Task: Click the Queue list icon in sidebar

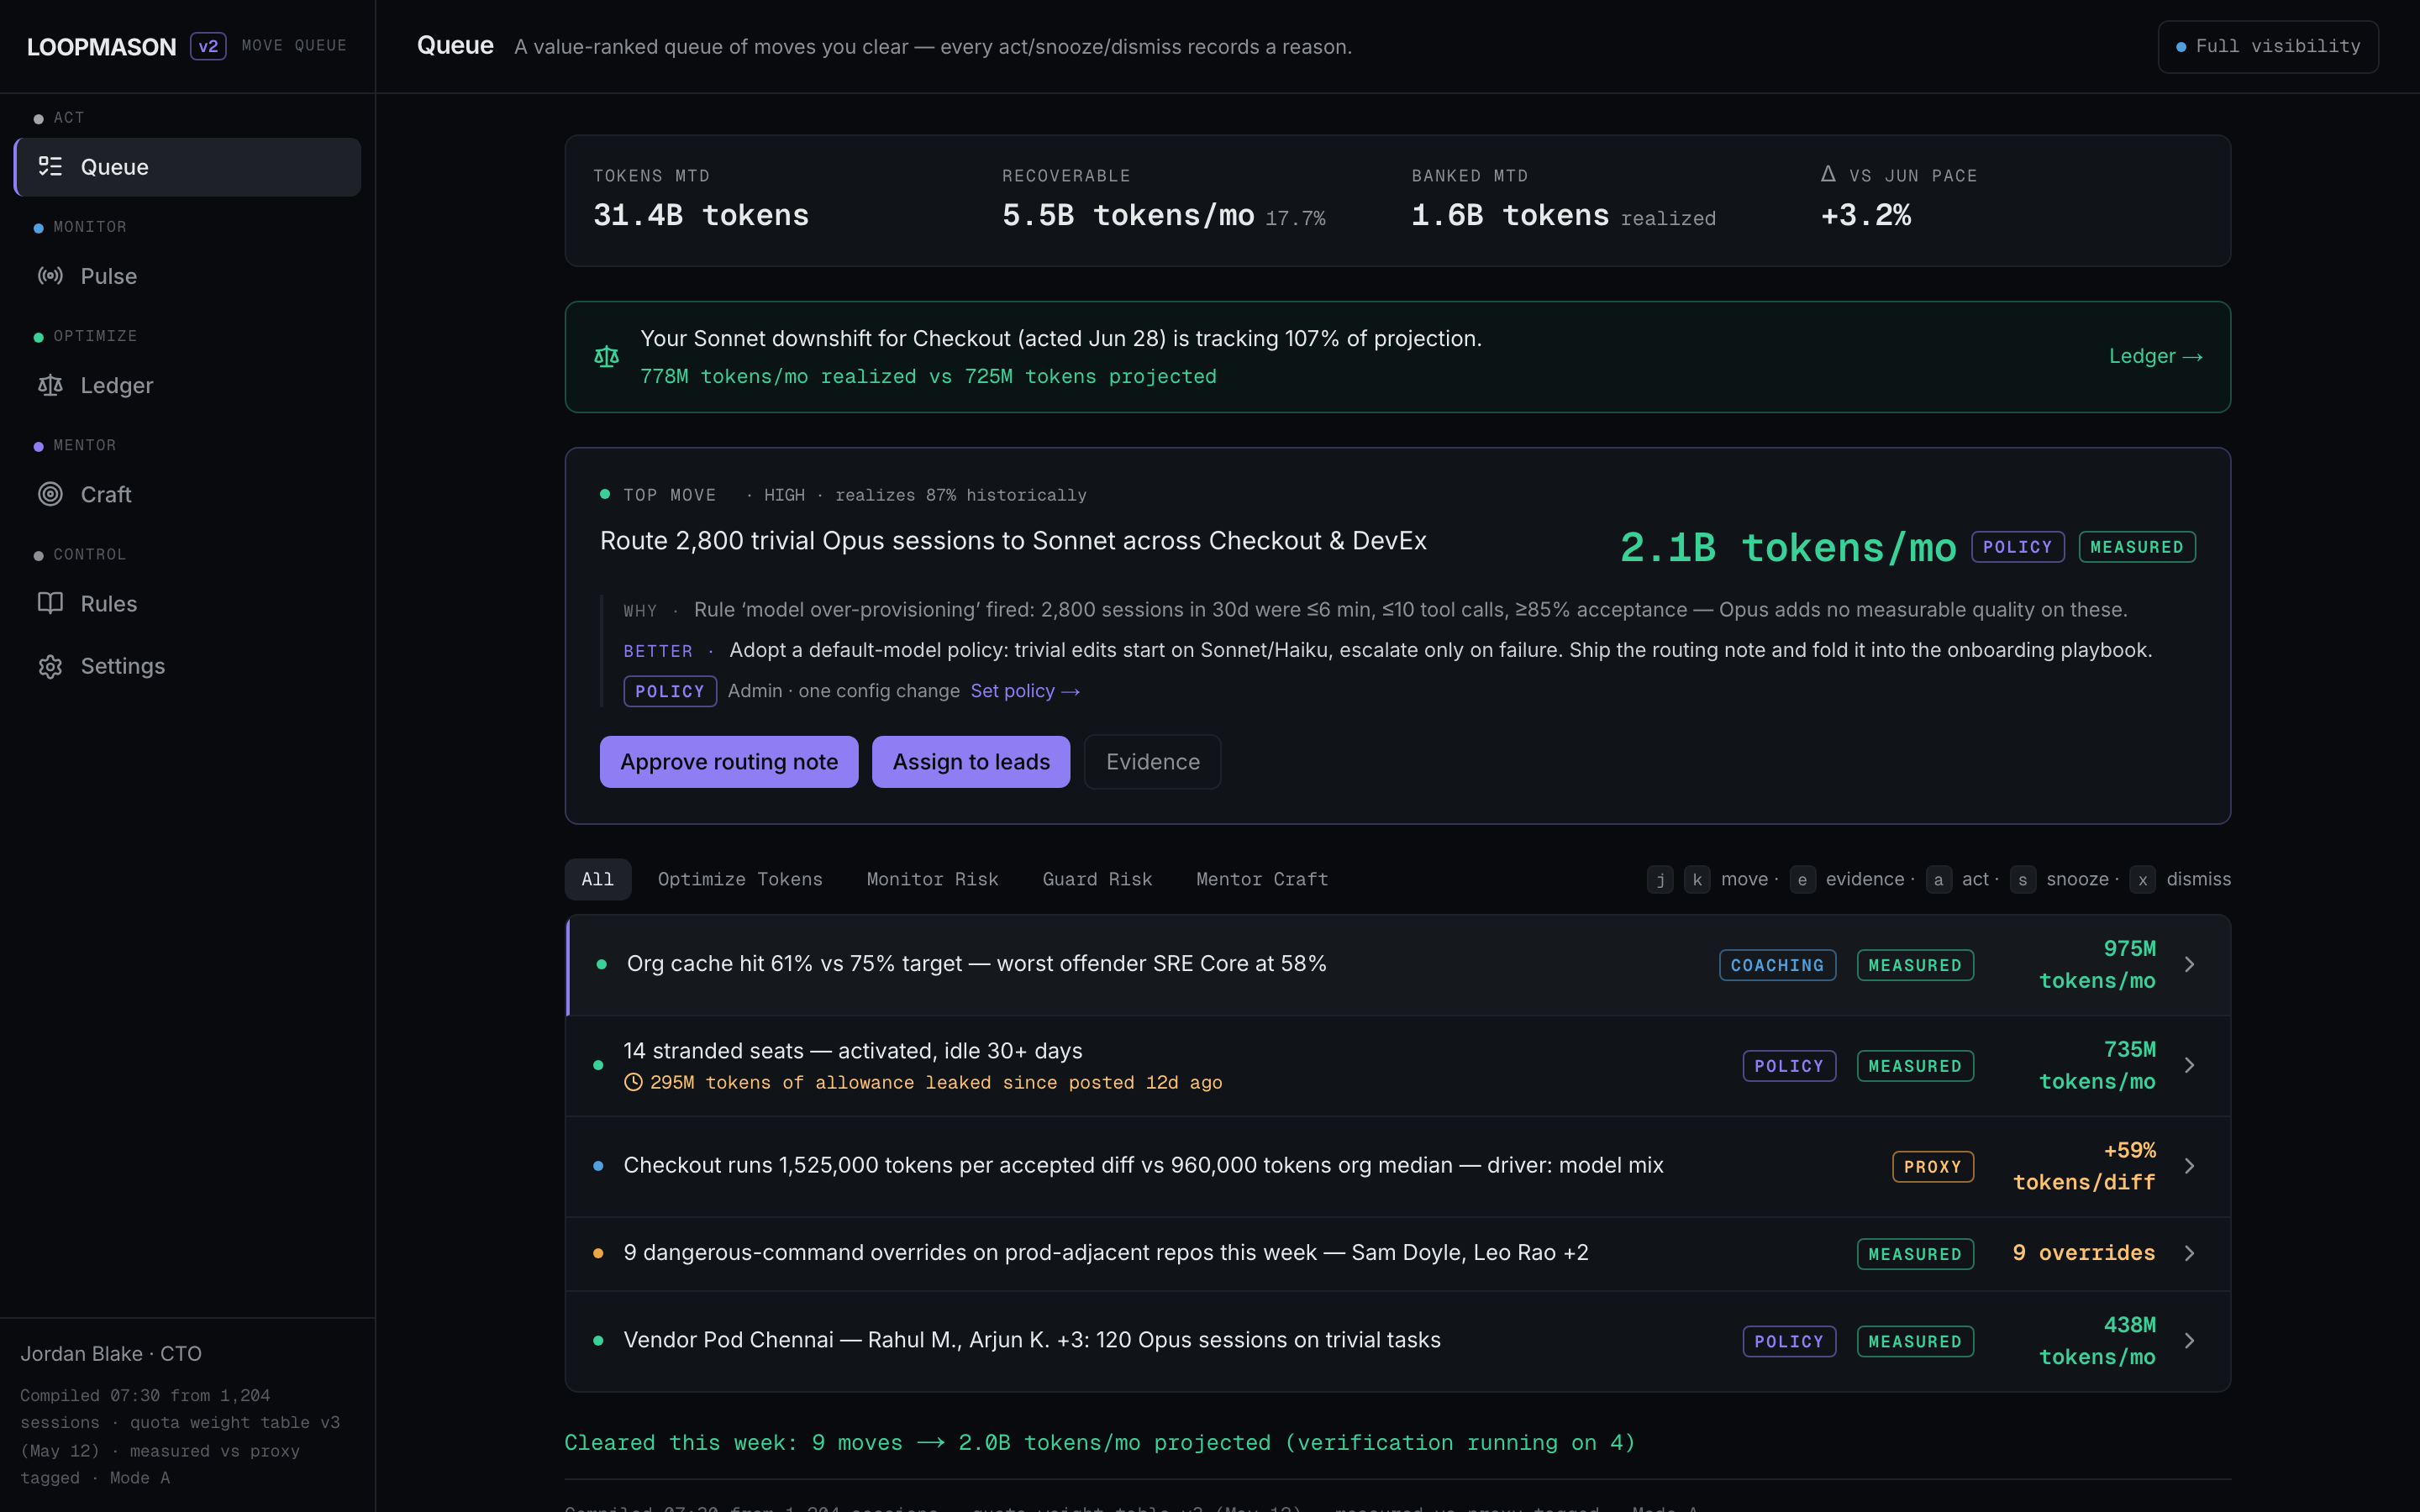Action: point(50,166)
